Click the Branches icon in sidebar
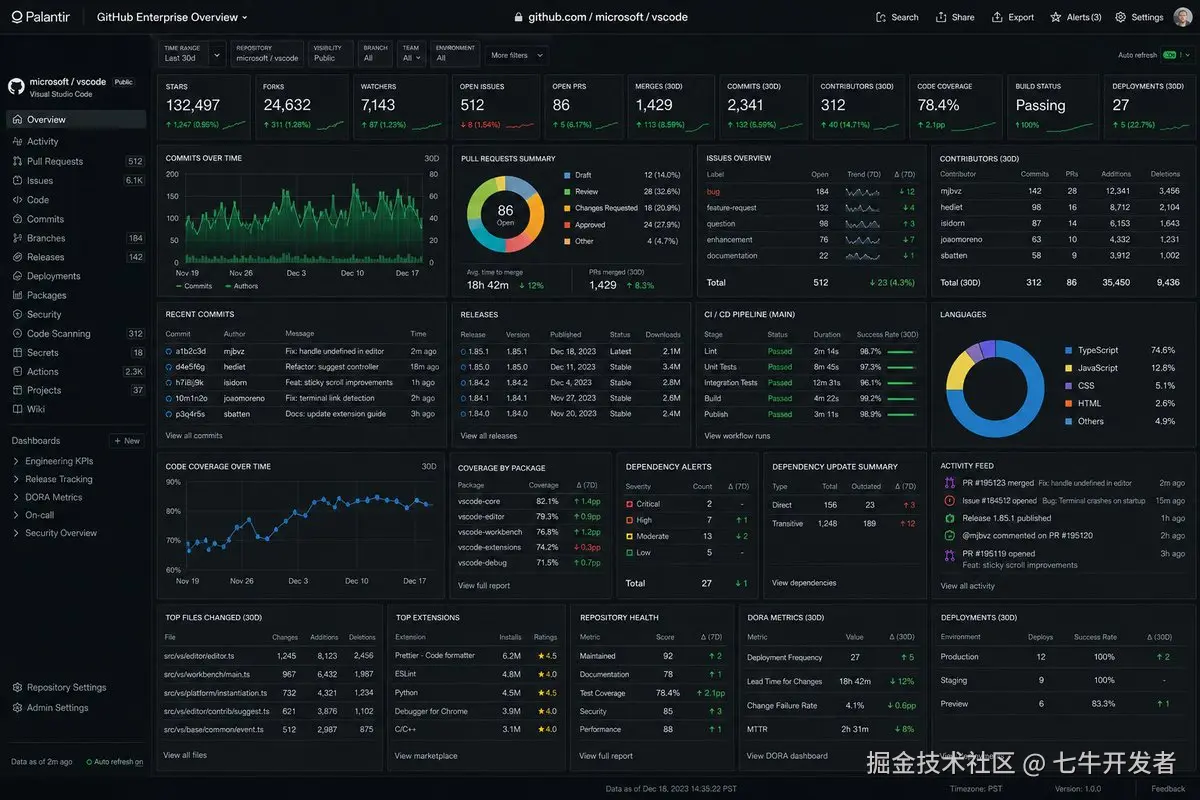 [x=17, y=238]
